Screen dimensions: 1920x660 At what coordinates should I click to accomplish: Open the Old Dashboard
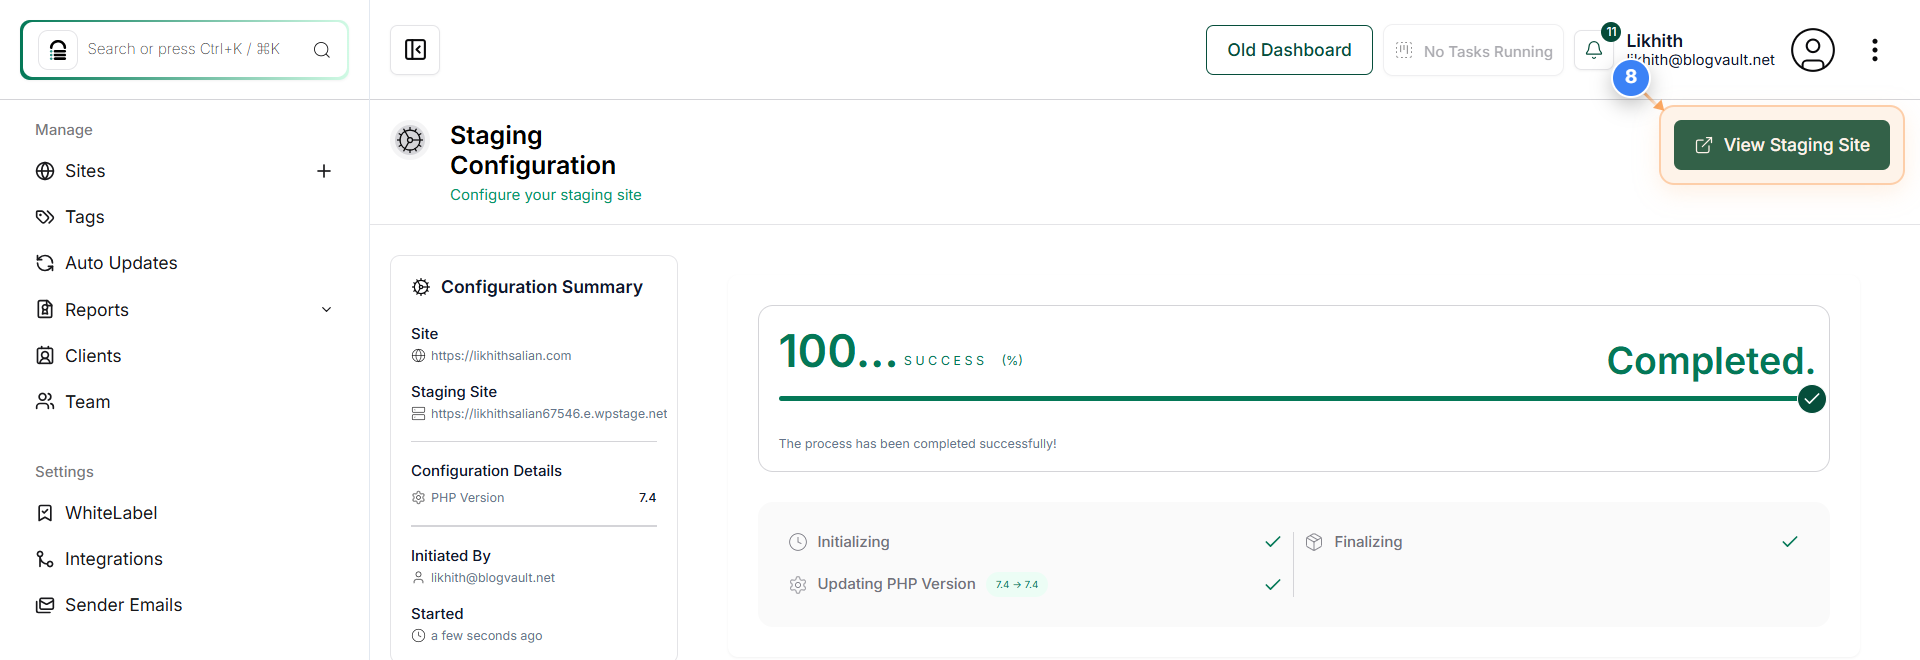click(x=1289, y=50)
